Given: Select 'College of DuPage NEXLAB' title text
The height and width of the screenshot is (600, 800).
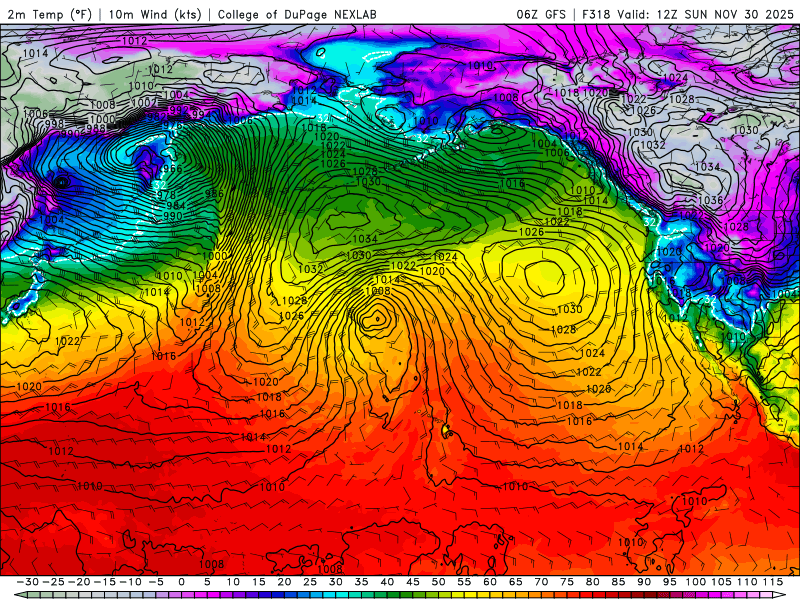Looking at the screenshot, I should coord(297,14).
